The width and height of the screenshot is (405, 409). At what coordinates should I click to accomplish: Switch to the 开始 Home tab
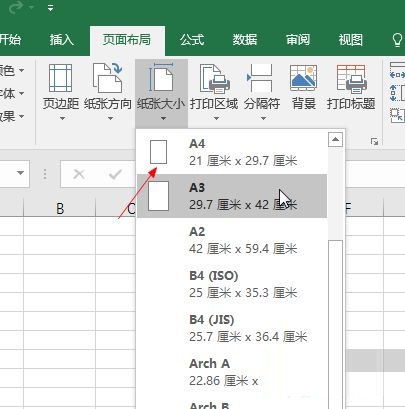10,40
